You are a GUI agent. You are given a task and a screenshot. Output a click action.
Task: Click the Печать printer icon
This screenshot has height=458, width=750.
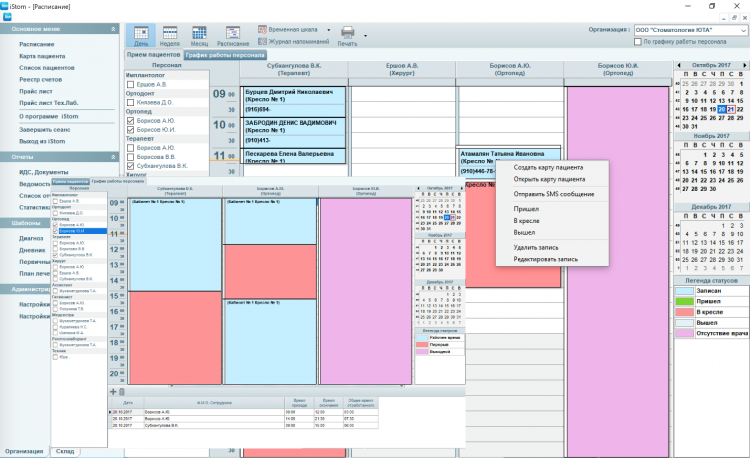coord(348,35)
